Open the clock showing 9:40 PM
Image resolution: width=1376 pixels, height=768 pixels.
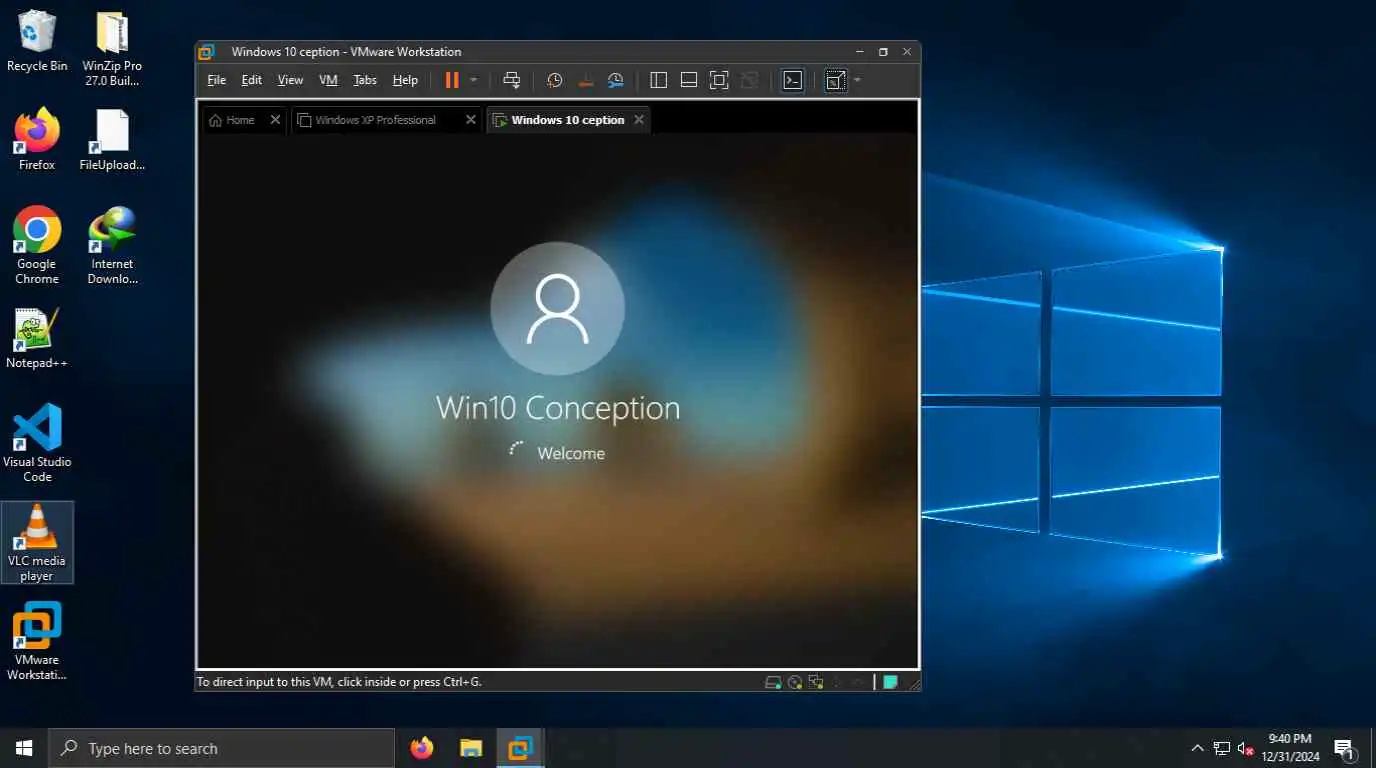[x=1290, y=748]
